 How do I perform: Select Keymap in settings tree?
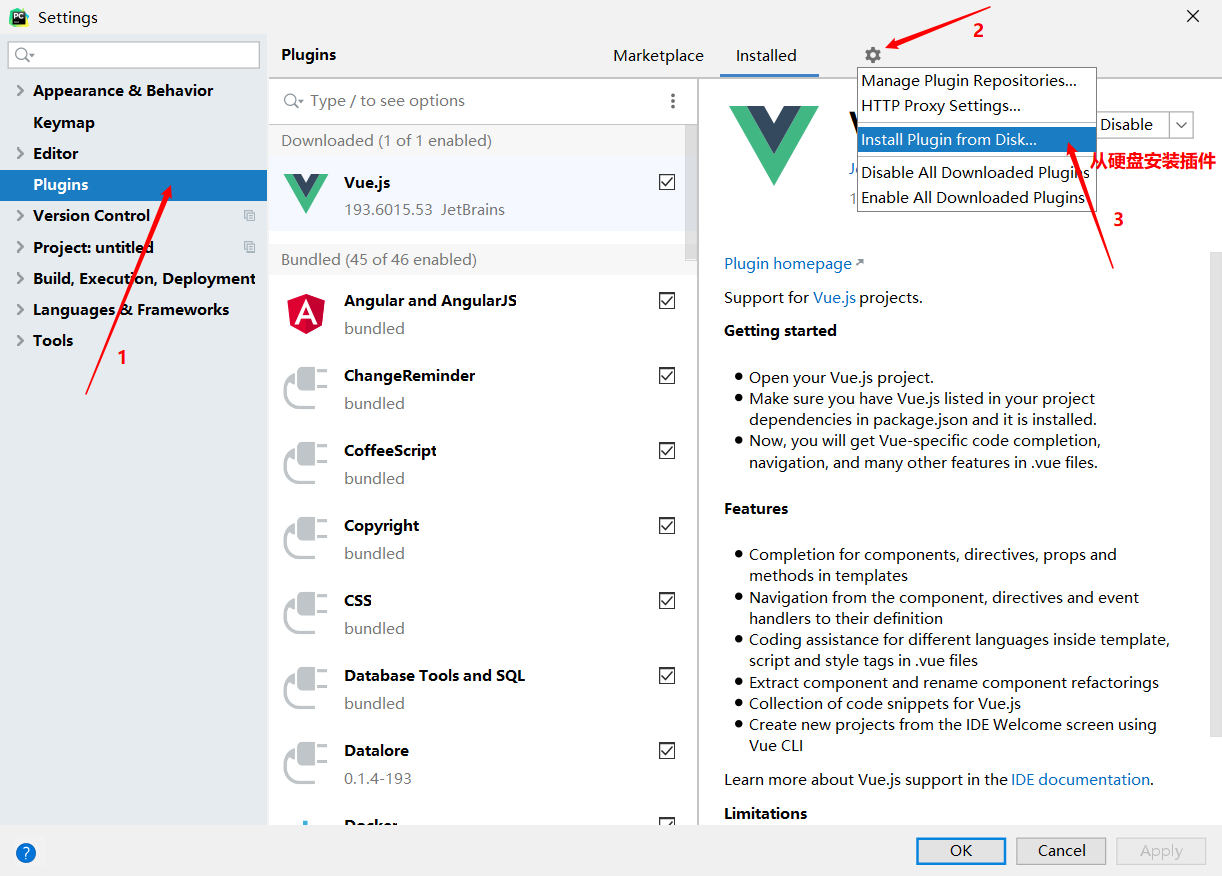(64, 123)
